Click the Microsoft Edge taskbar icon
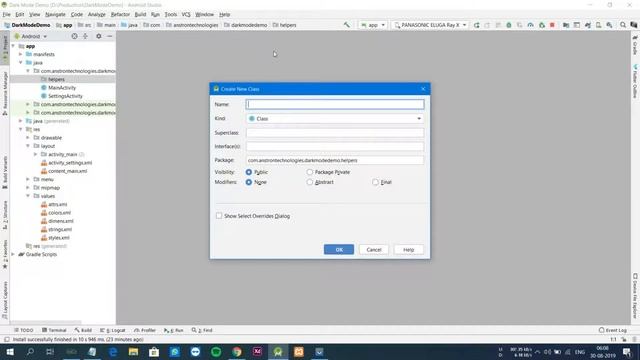 [x=113, y=352]
